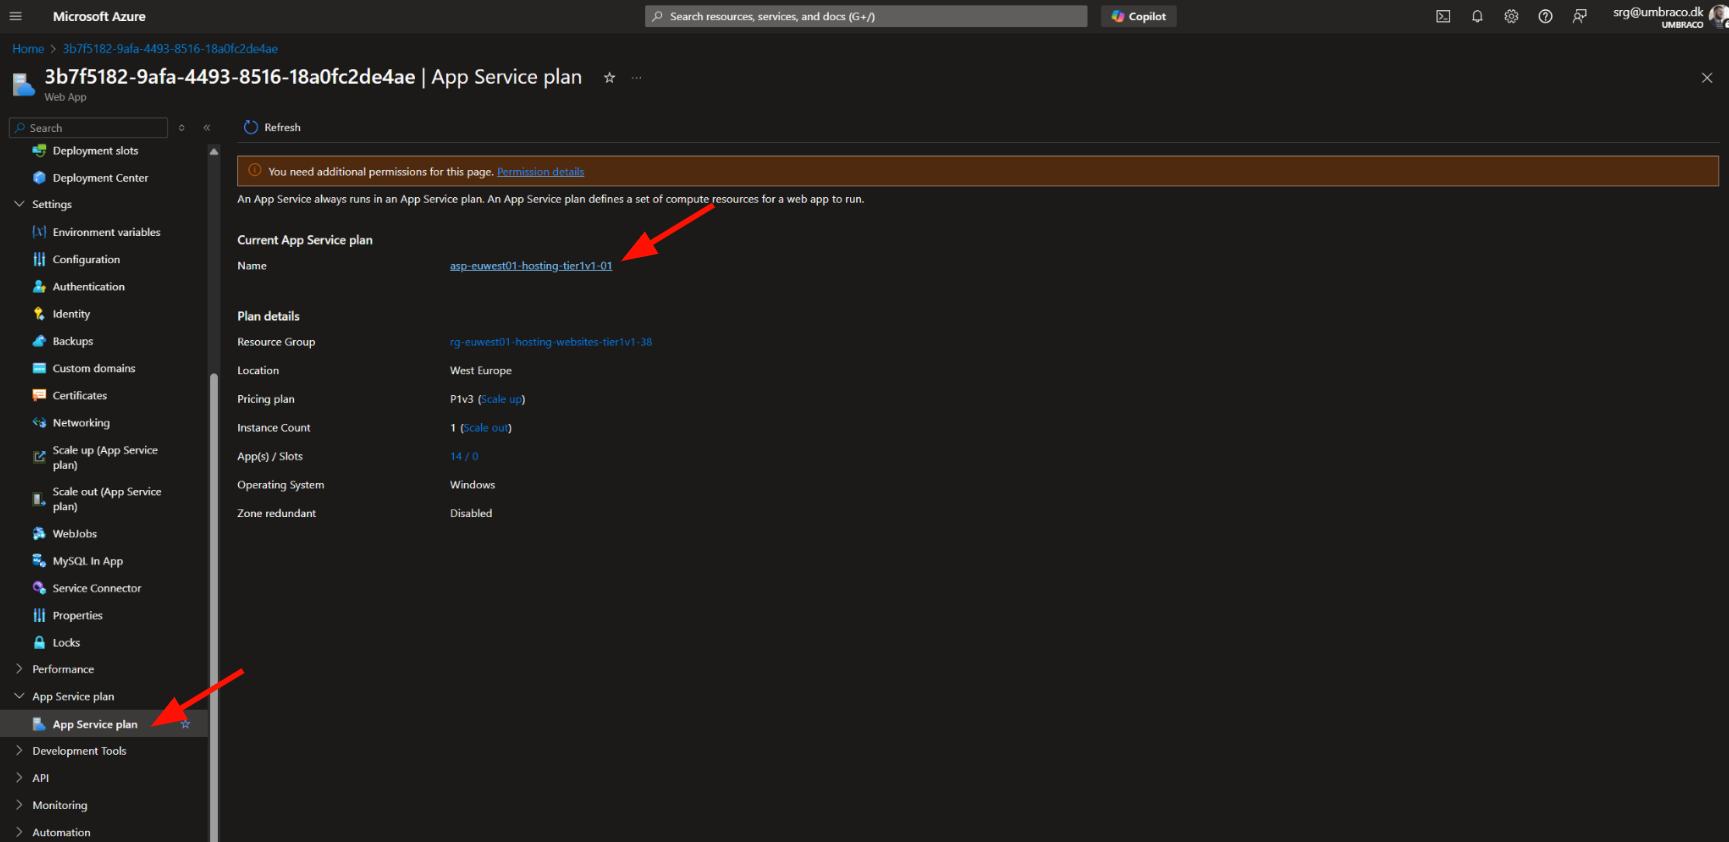Open the asp-euwest01-hosting-tier1v1-01 plan link

(x=530, y=266)
